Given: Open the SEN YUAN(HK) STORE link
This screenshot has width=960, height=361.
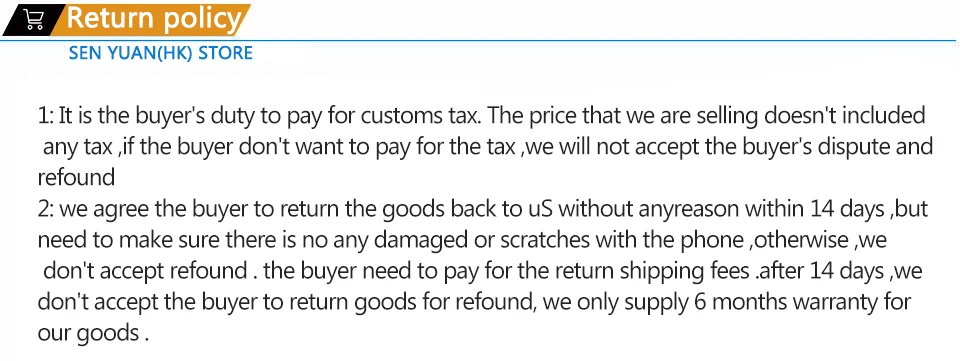Looking at the screenshot, I should [160, 53].
